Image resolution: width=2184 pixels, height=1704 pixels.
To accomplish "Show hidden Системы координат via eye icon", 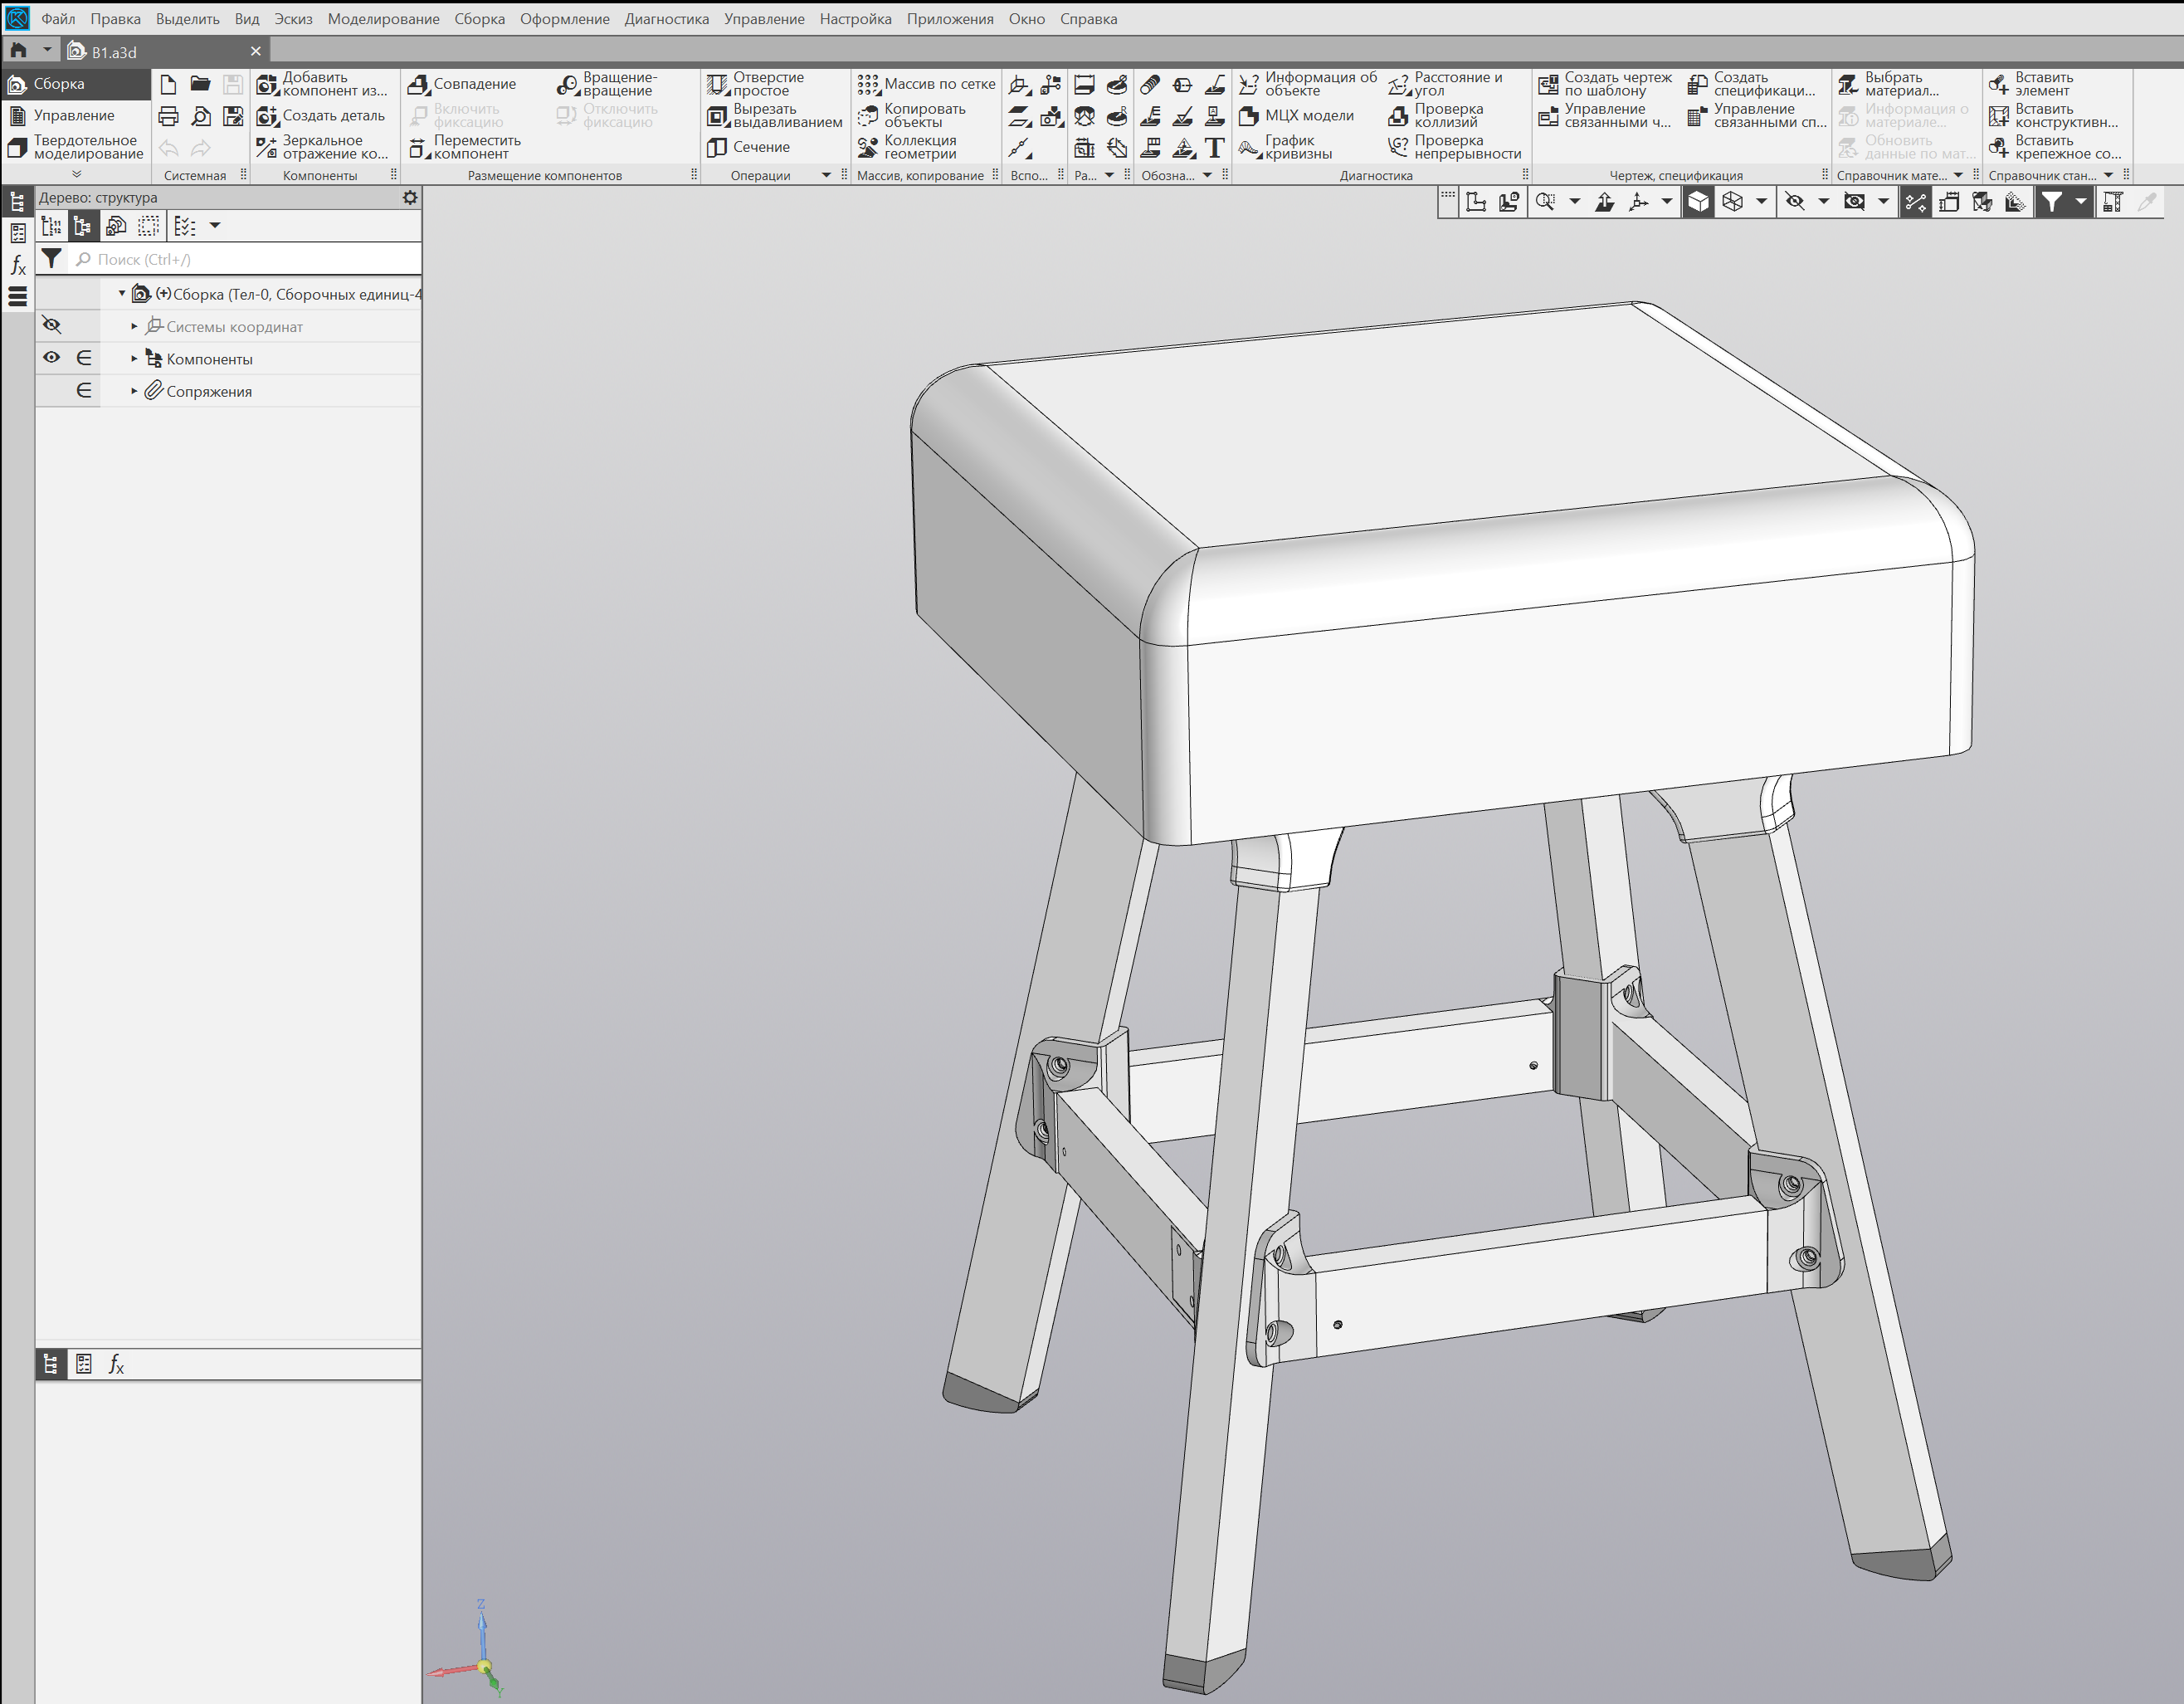I will 52,325.
